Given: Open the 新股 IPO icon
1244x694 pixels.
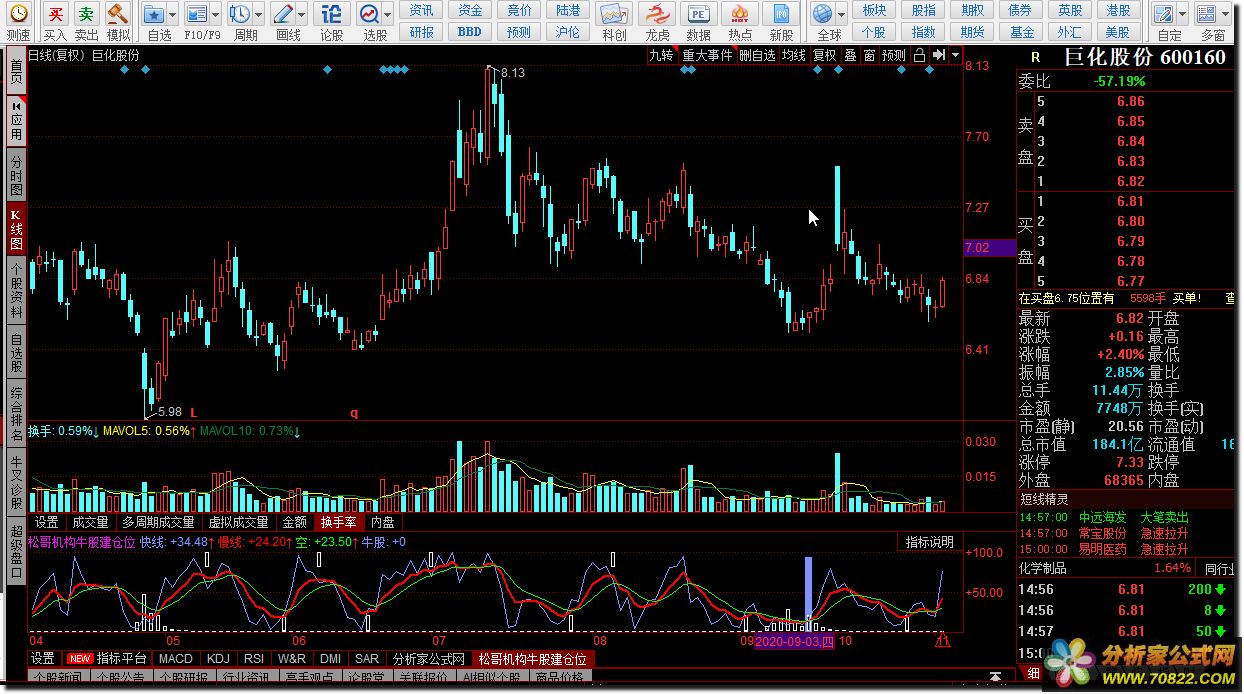Looking at the screenshot, I should pyautogui.click(x=781, y=13).
